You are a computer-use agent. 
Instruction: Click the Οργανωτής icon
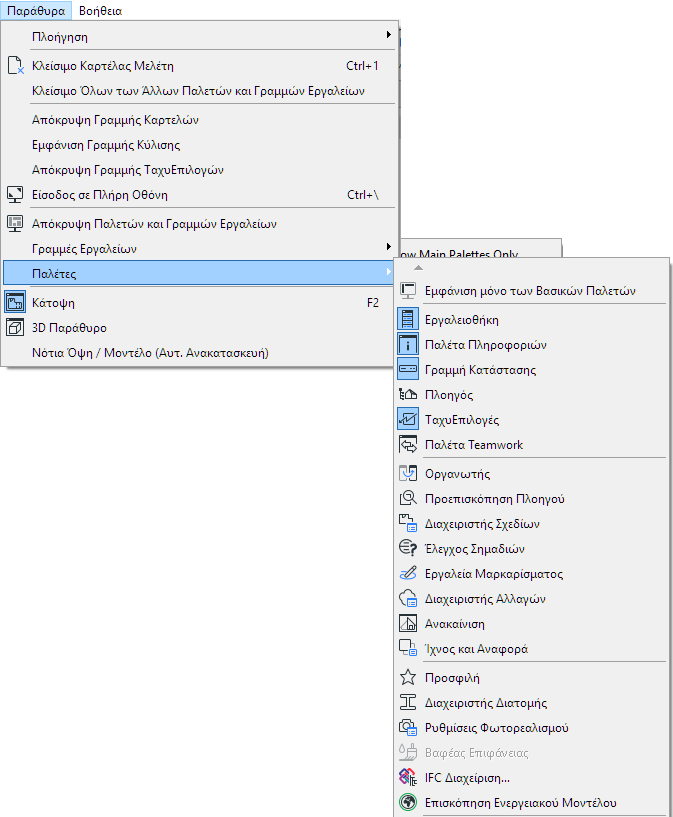pyautogui.click(x=408, y=474)
